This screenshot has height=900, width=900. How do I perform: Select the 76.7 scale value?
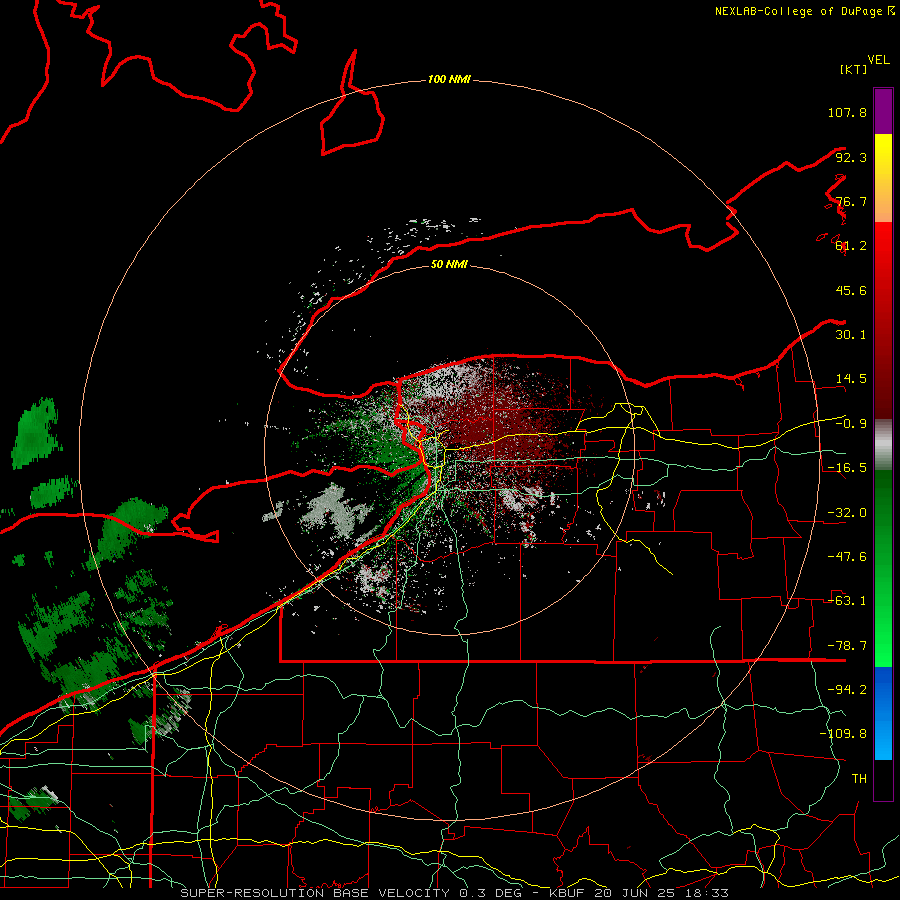click(x=851, y=201)
